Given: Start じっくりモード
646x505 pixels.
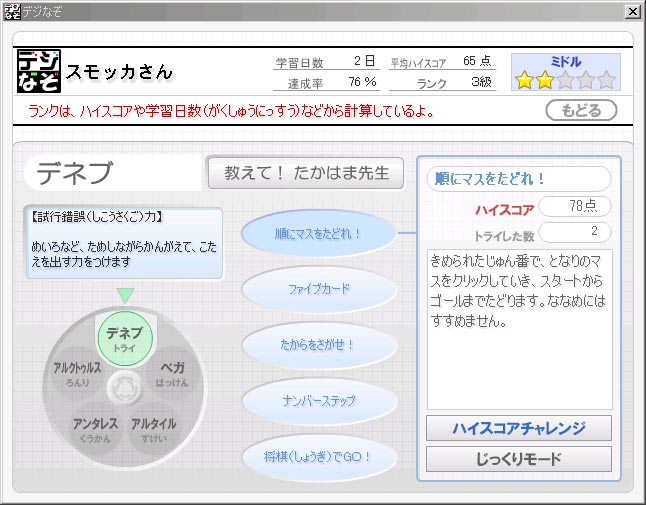Looking at the screenshot, I should tap(518, 459).
